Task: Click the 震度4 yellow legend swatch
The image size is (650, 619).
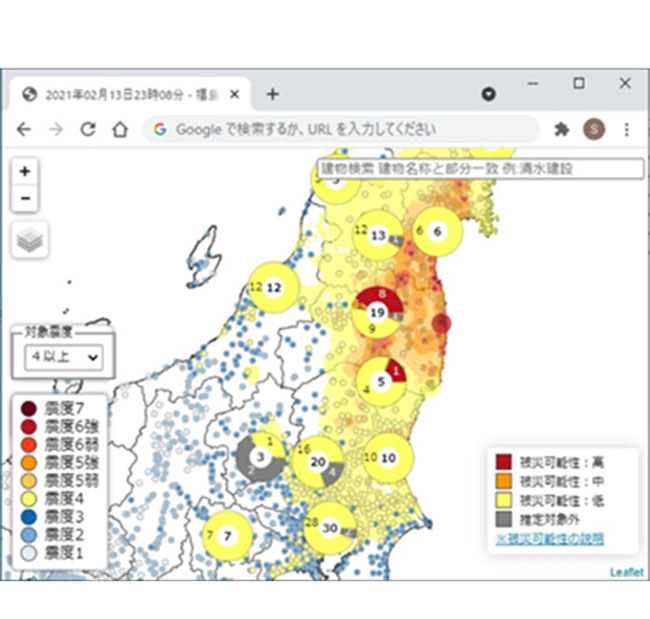Action: pyautogui.click(x=29, y=499)
